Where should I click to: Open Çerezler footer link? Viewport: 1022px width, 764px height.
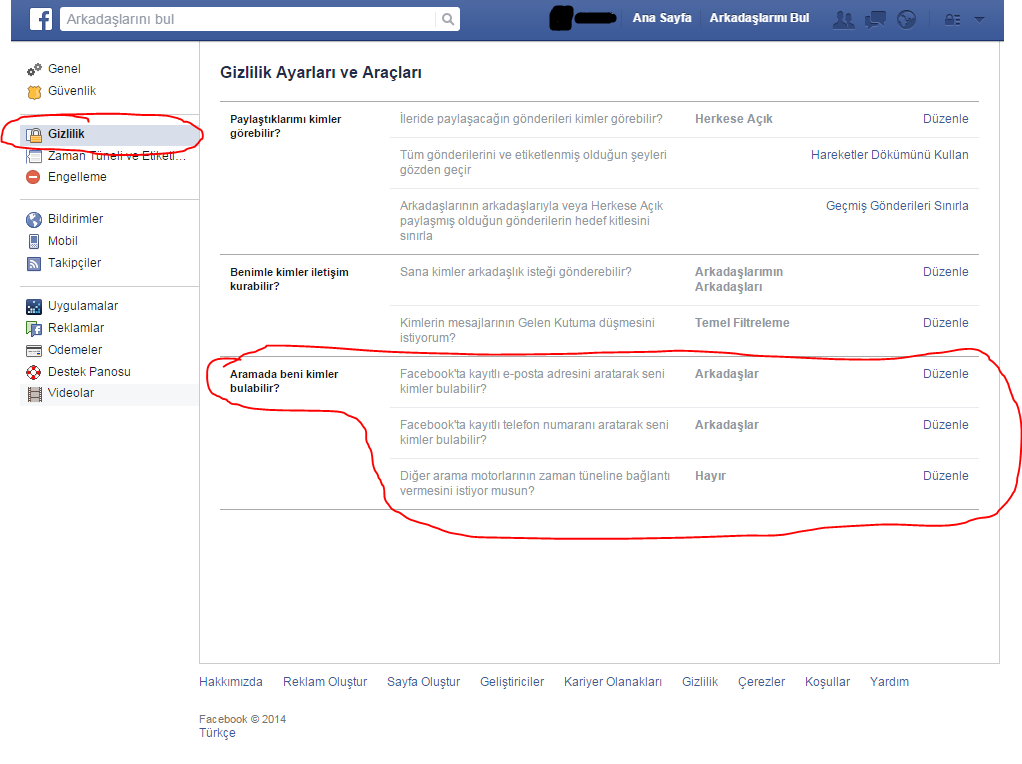click(761, 682)
